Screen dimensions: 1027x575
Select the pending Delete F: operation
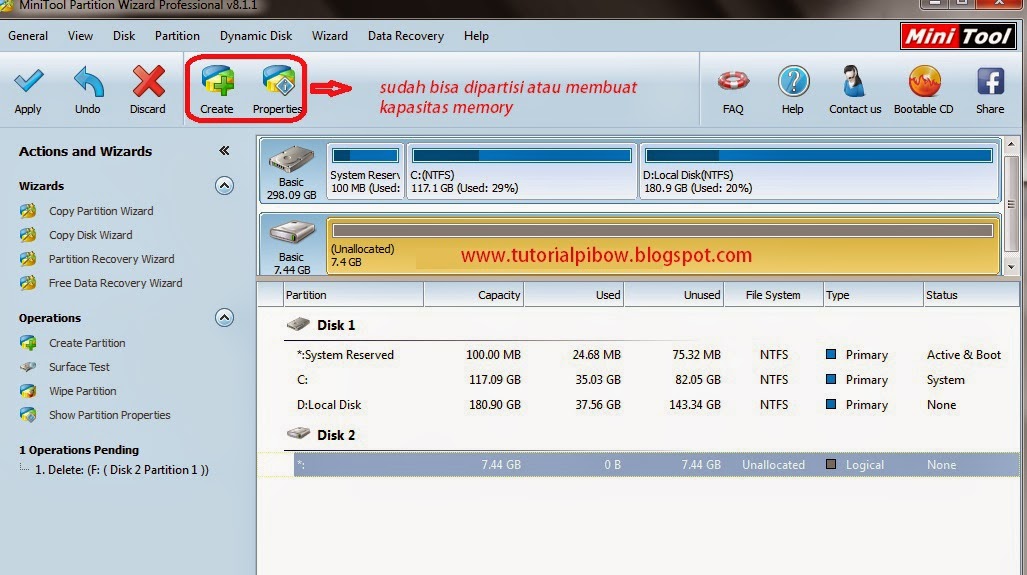[122, 470]
